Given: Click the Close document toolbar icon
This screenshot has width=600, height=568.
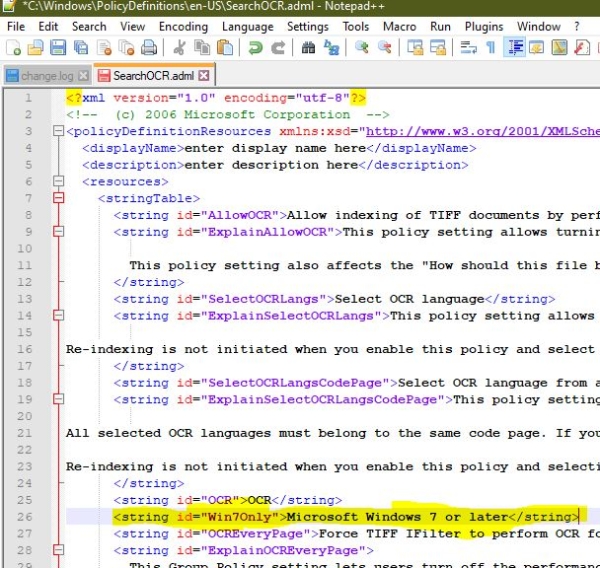Looking at the screenshot, I should point(104,48).
